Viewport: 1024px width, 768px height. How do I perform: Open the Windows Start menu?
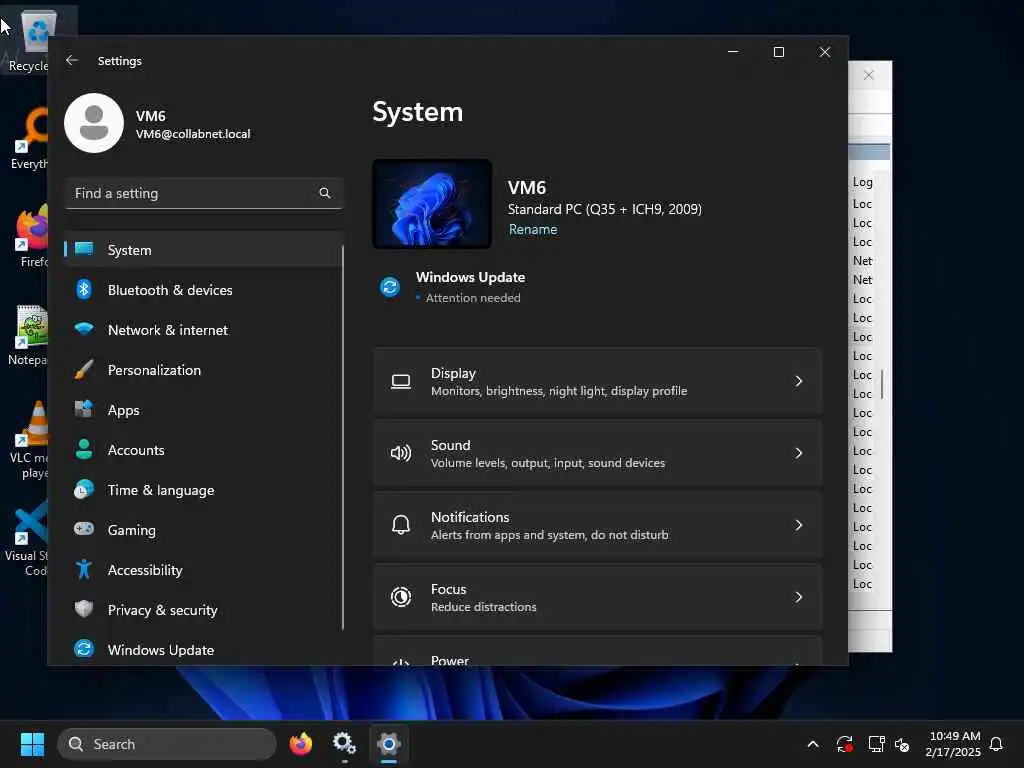pyautogui.click(x=32, y=744)
